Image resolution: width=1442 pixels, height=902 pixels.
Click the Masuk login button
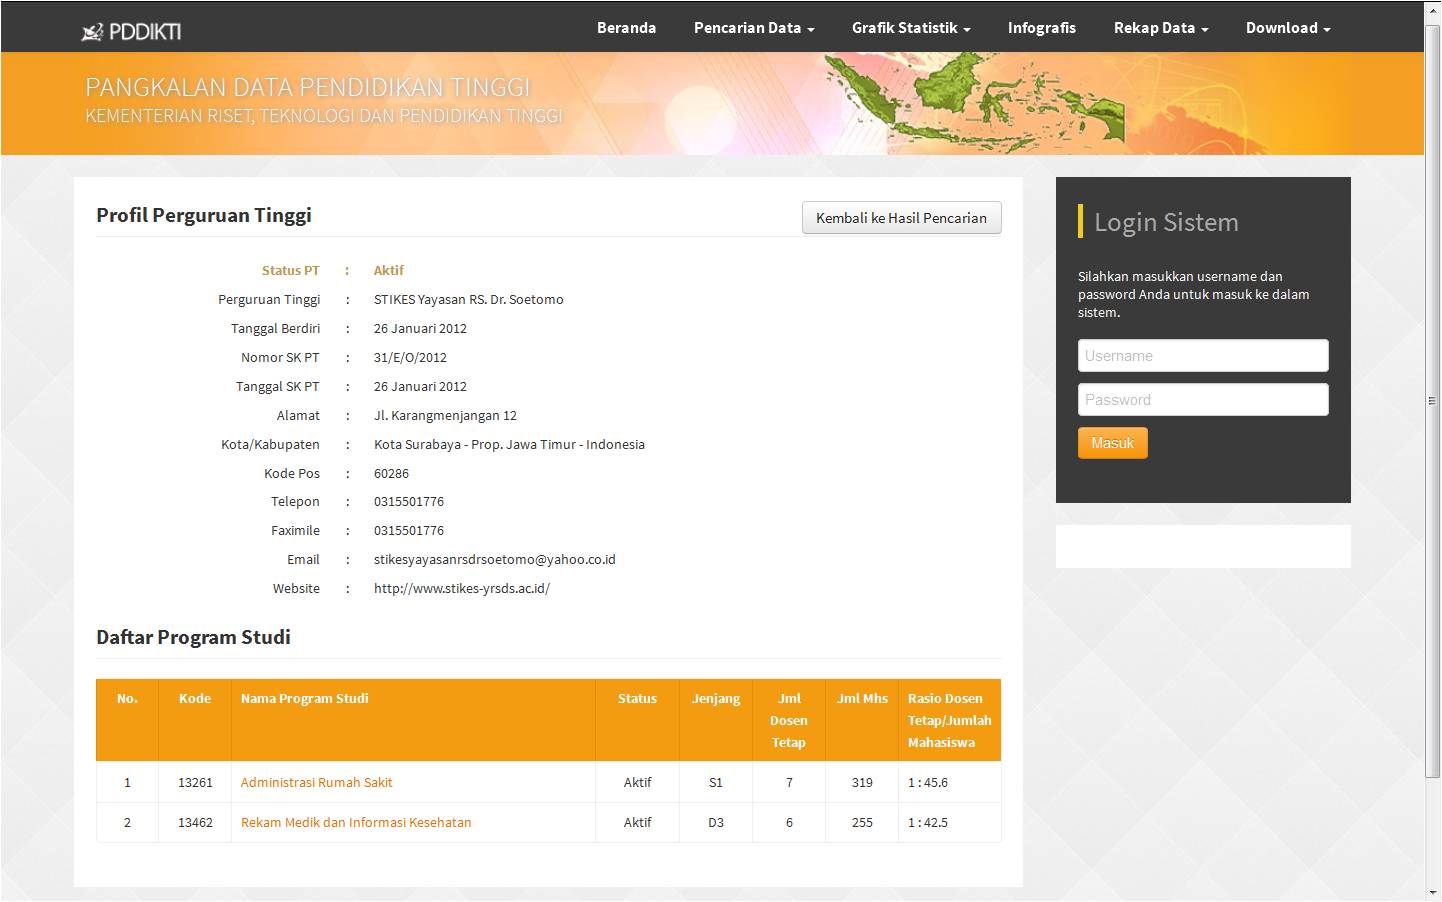tap(1112, 443)
